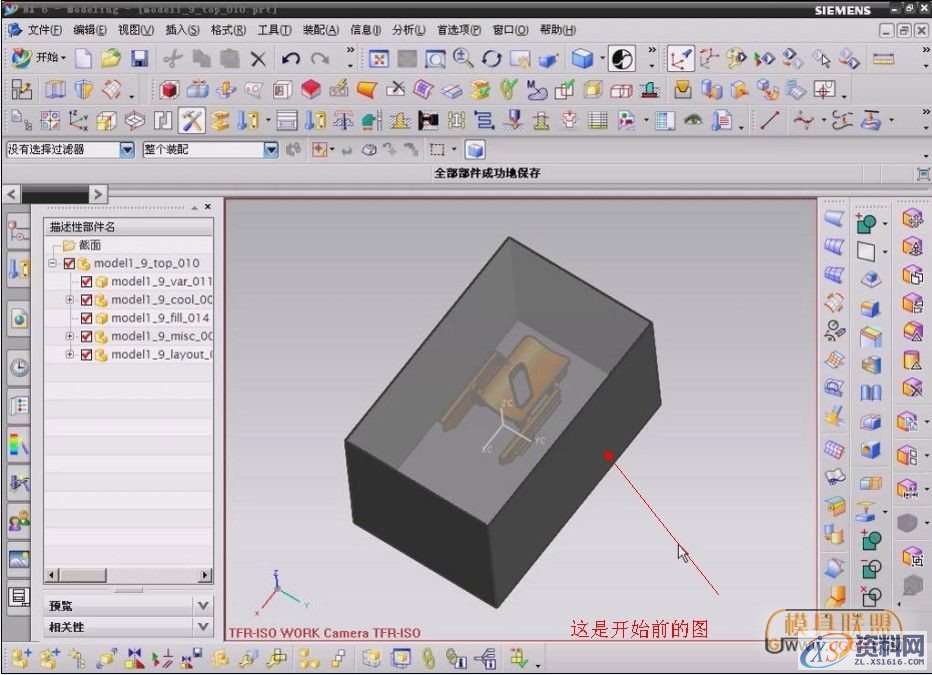Image resolution: width=932 pixels, height=675 pixels.
Task: Click the Open file folder icon
Action: [x=113, y=58]
